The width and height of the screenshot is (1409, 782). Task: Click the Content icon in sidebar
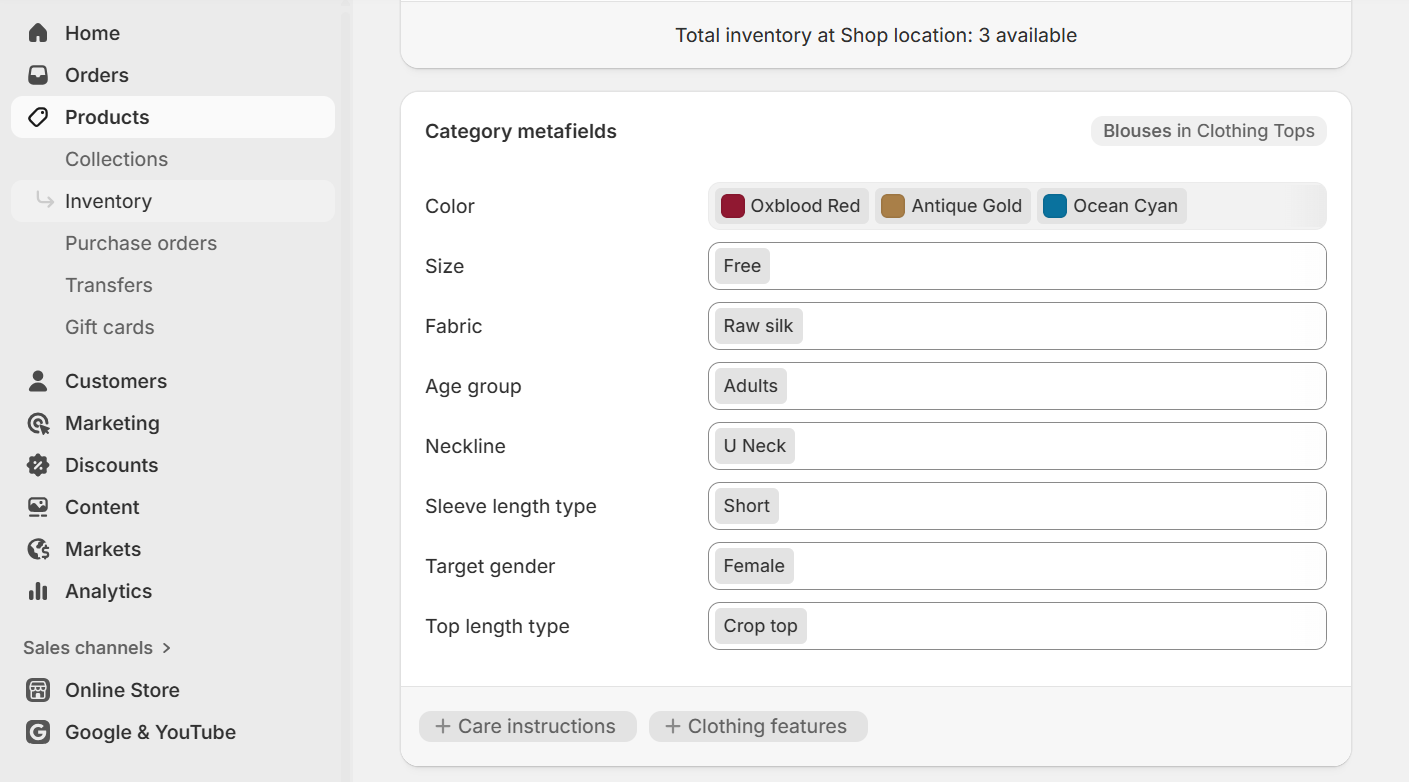pos(37,506)
